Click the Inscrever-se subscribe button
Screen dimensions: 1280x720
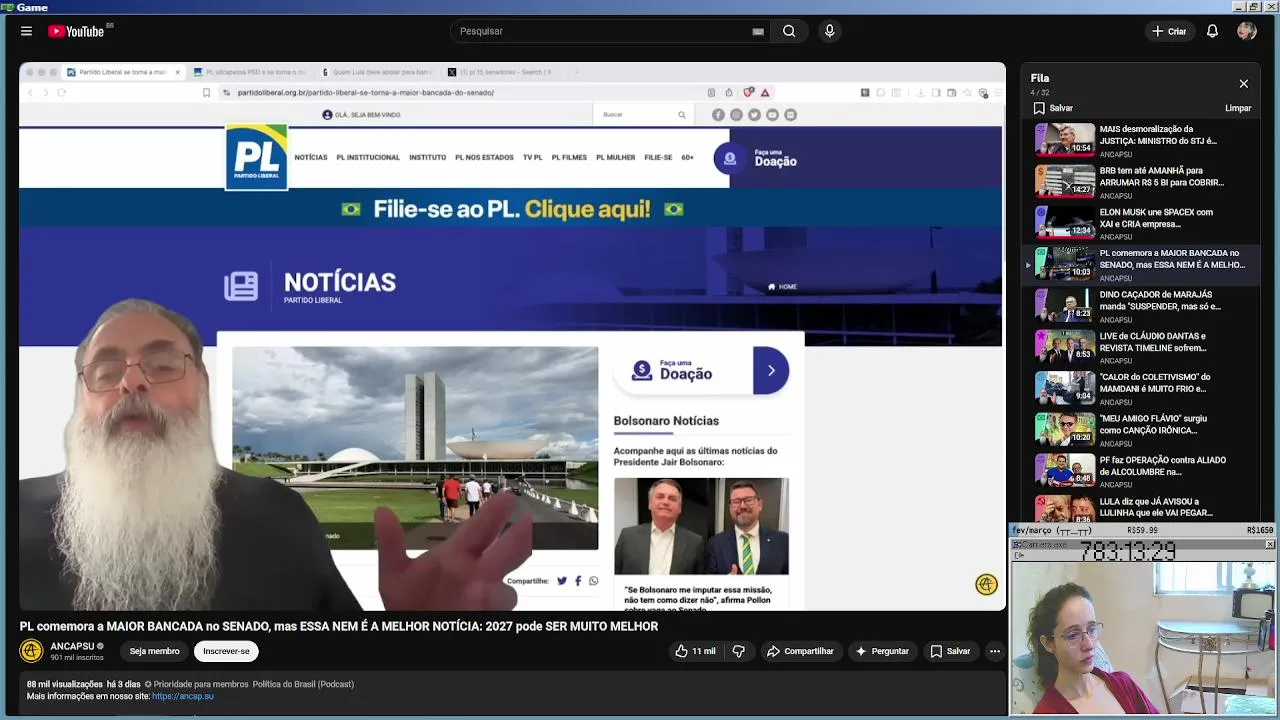point(226,651)
